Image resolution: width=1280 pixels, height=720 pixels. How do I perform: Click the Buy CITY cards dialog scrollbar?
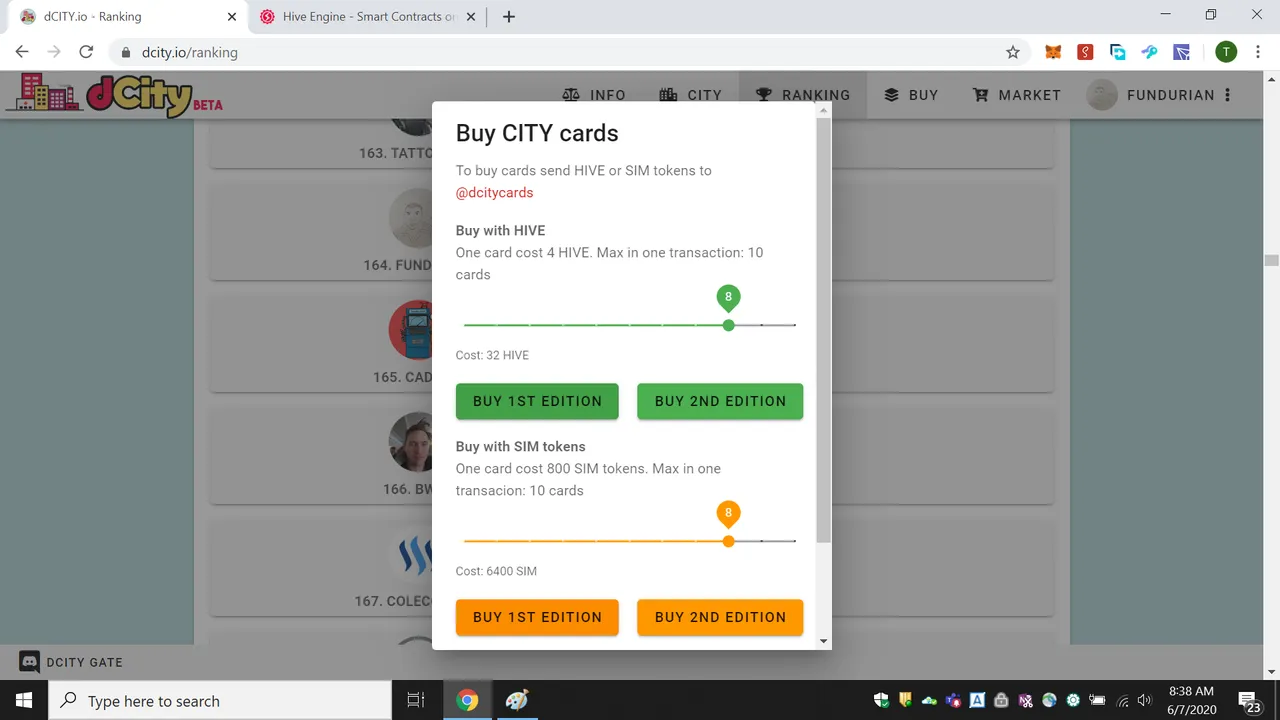(x=823, y=330)
